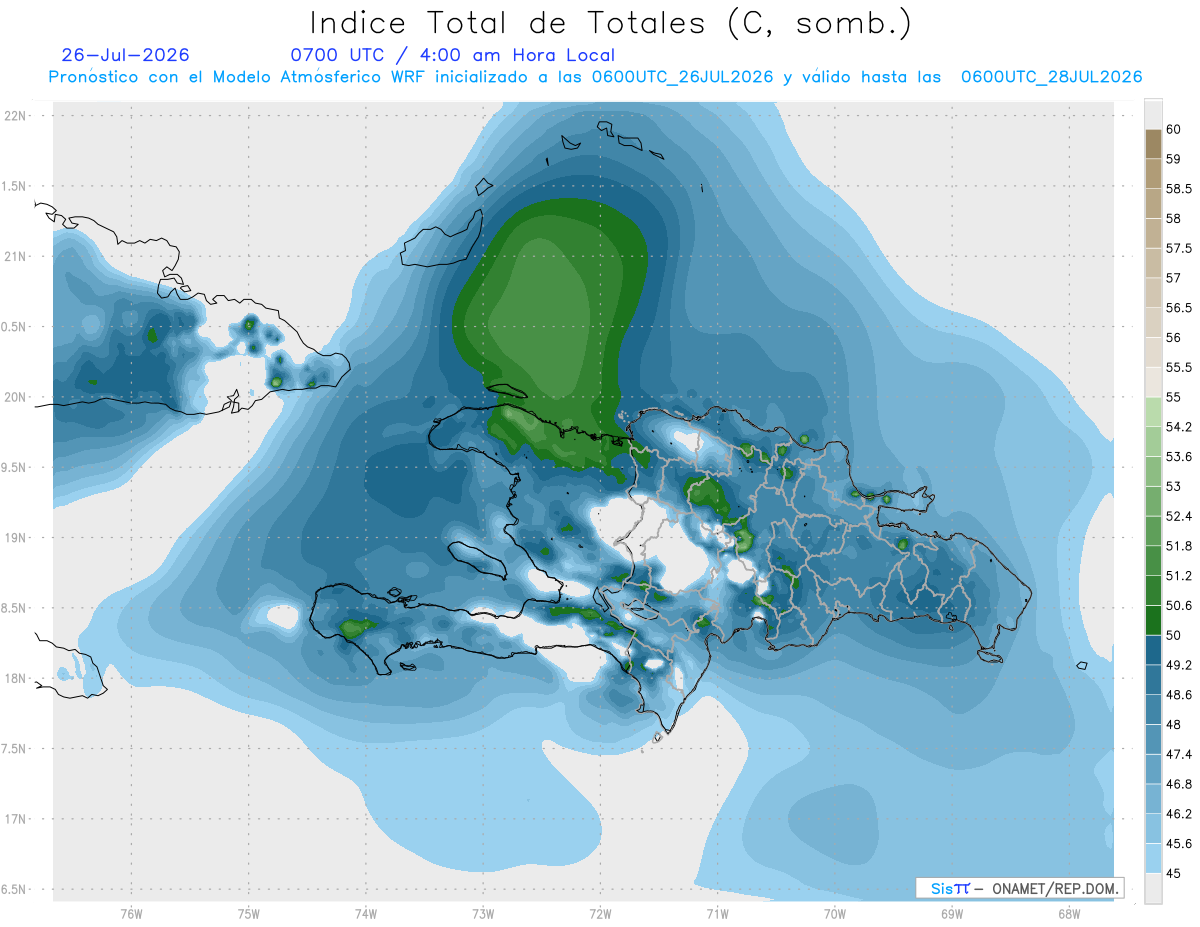
Task: Click the initialization time "0600UTC_26JUL2026"
Action: click(682, 77)
